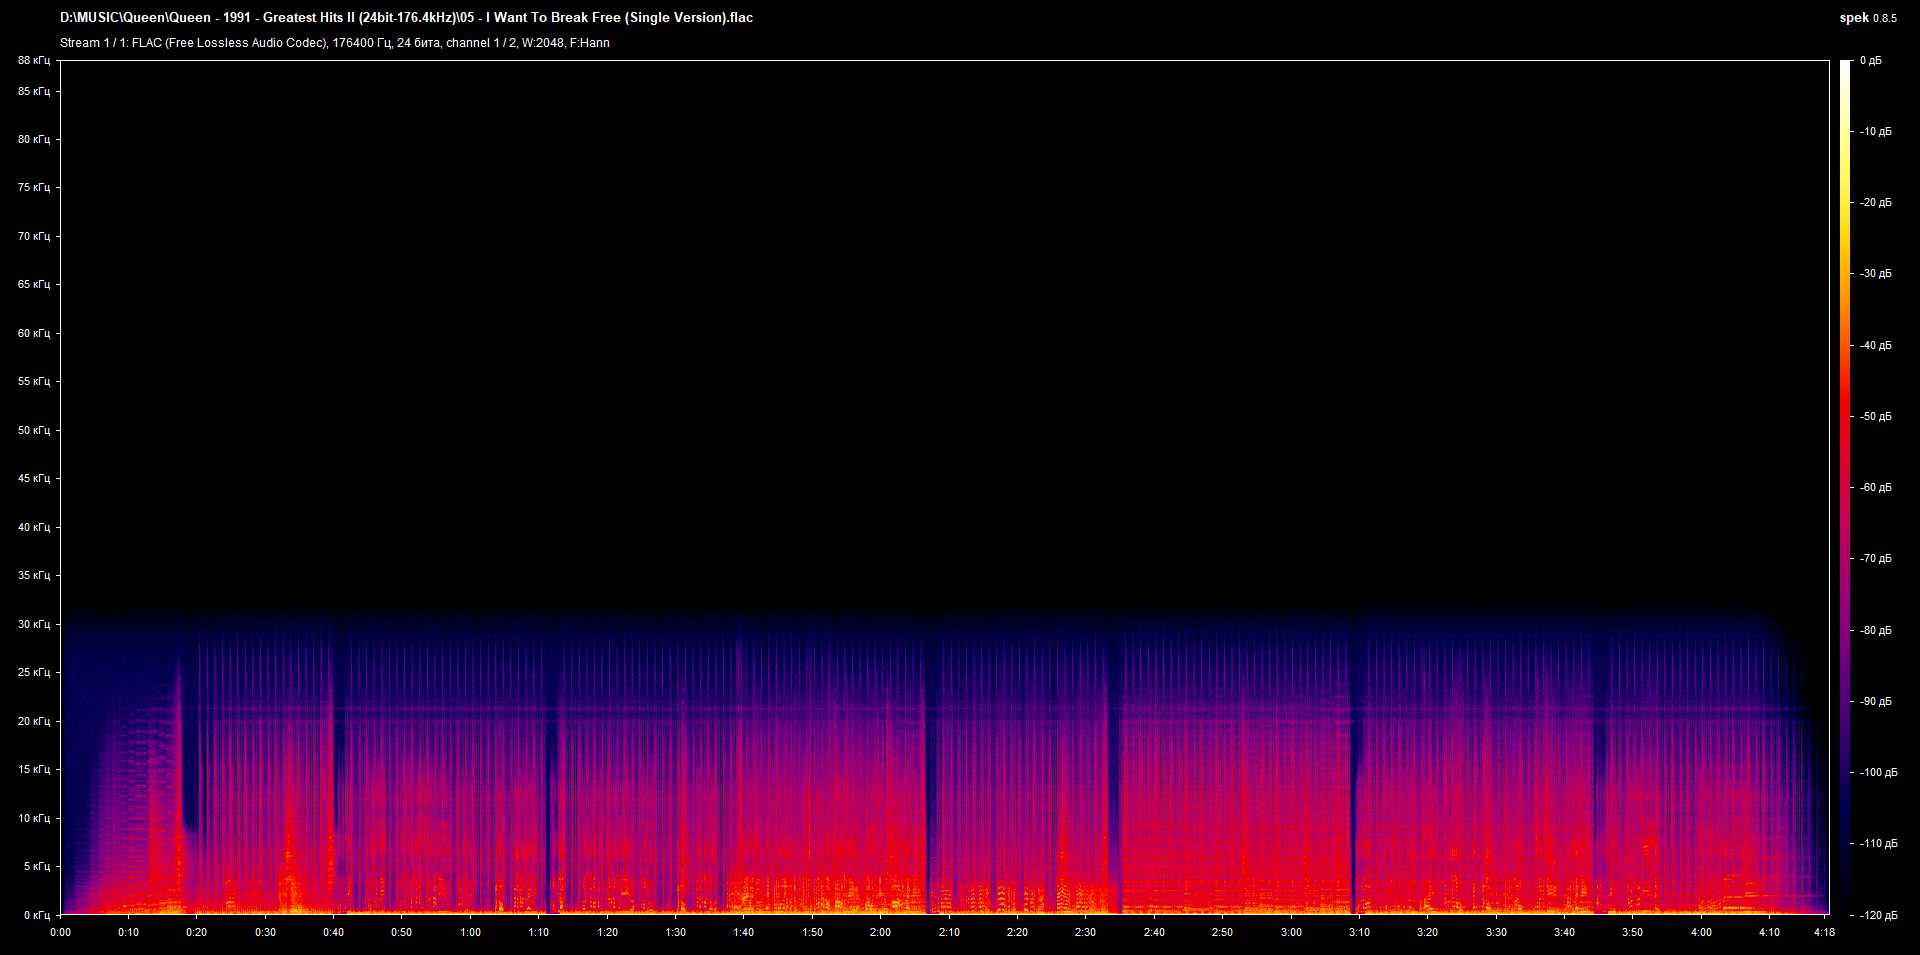This screenshot has height=955, width=1920.
Task: Click the 4:18 end time label
Action: click(x=1824, y=932)
